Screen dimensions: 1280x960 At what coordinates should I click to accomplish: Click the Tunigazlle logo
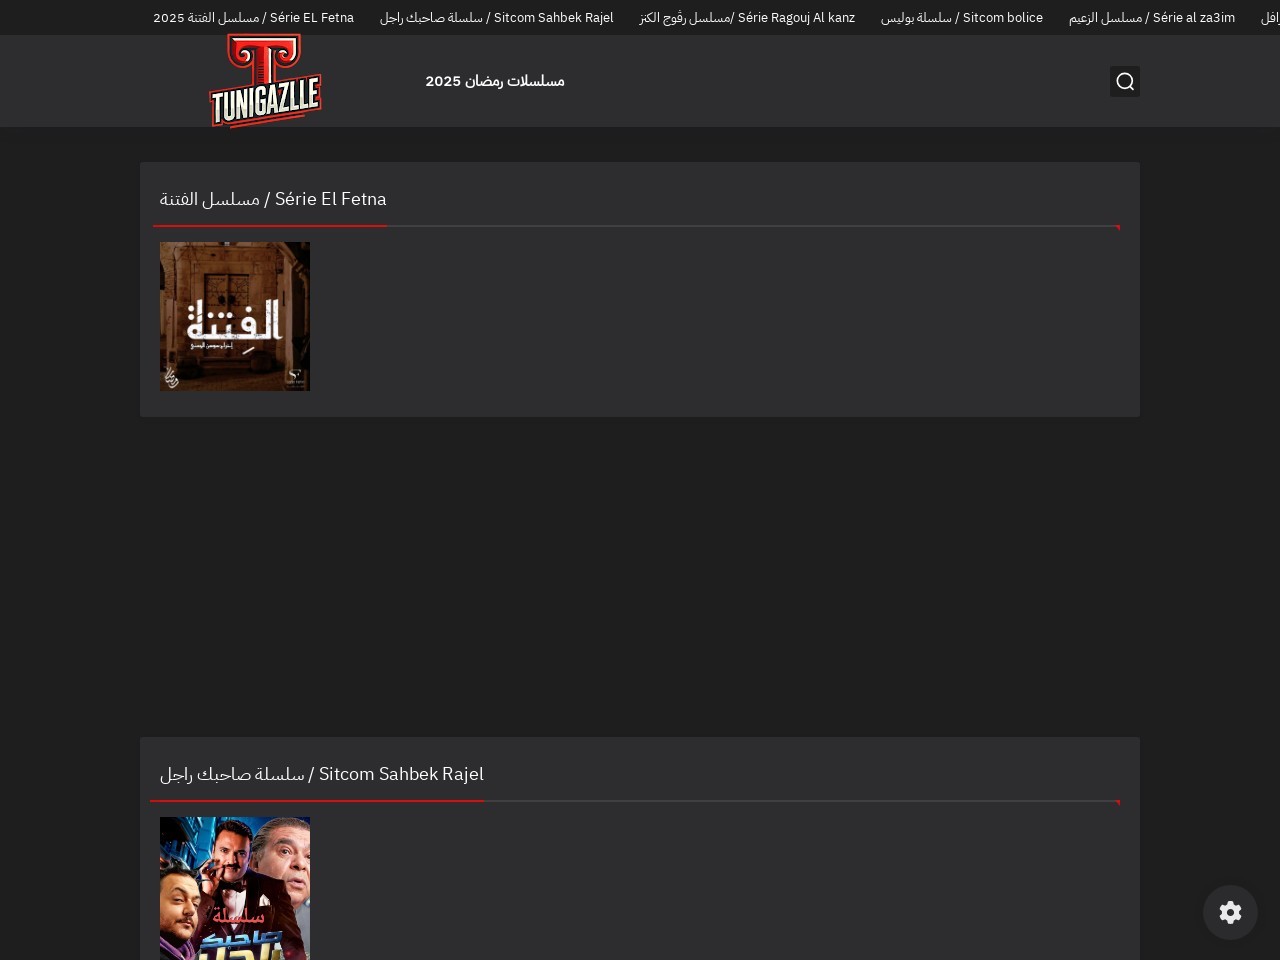click(x=265, y=81)
